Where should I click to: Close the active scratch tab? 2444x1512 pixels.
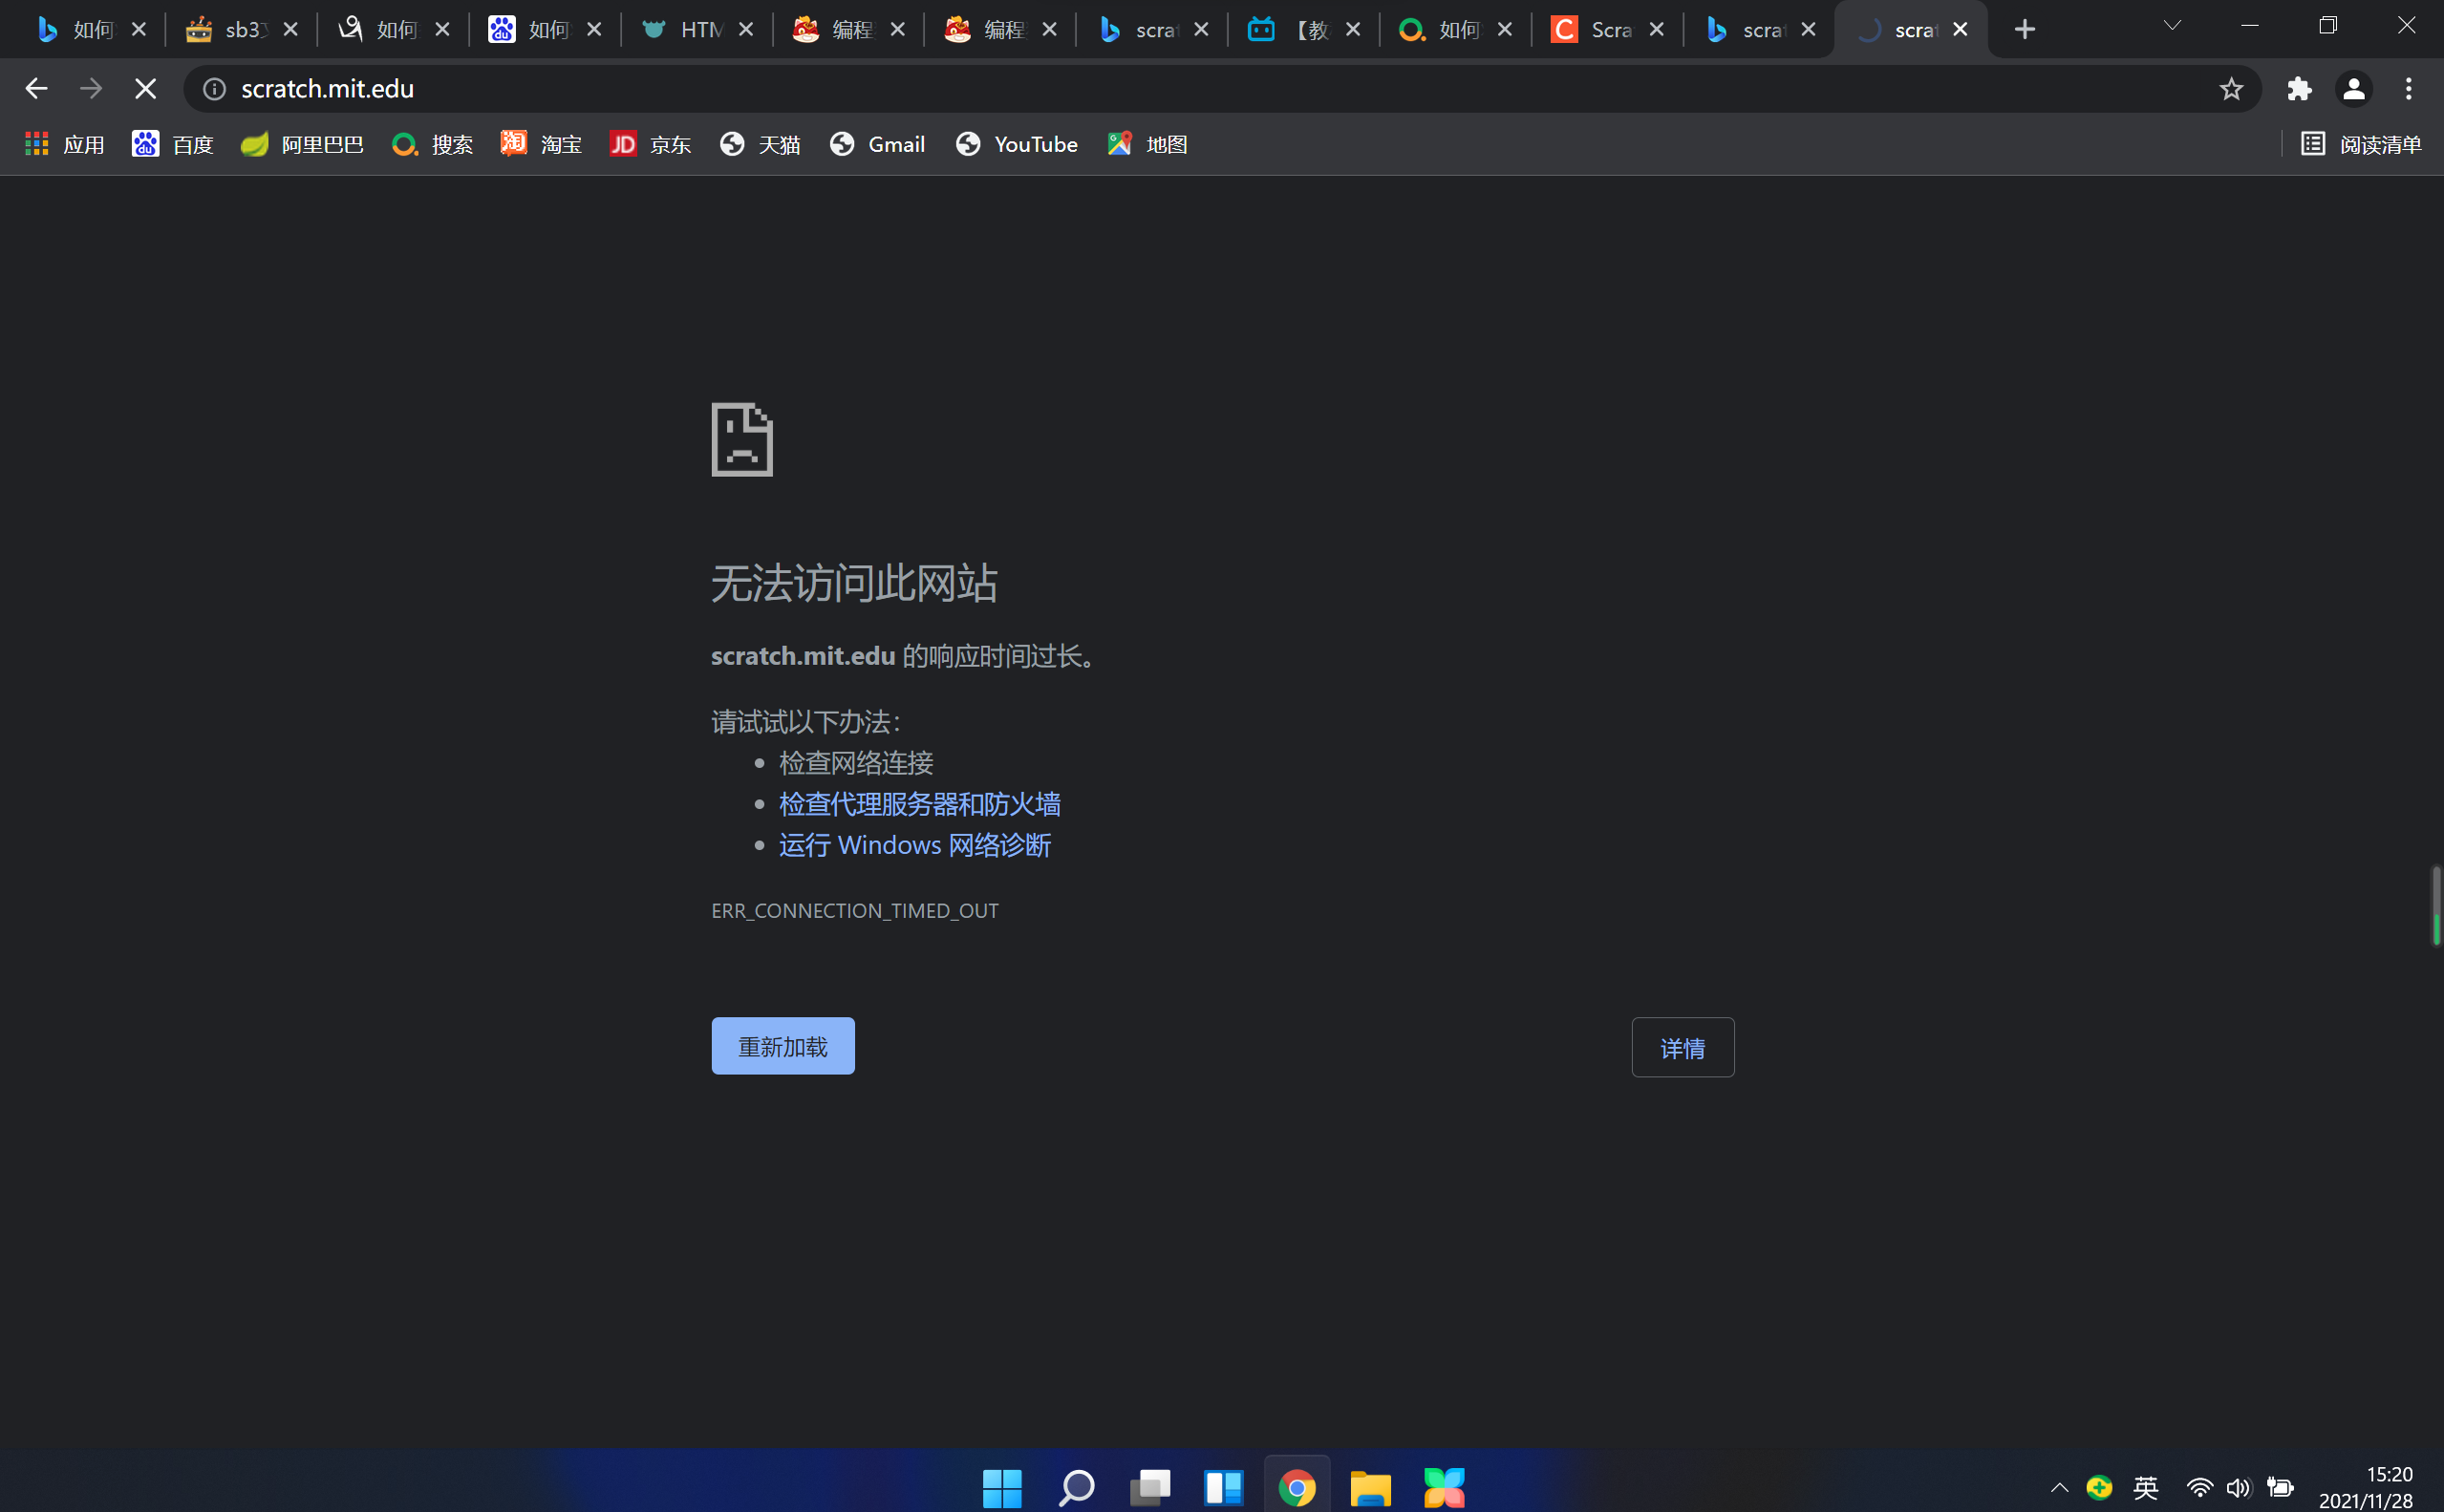tap(1960, 30)
